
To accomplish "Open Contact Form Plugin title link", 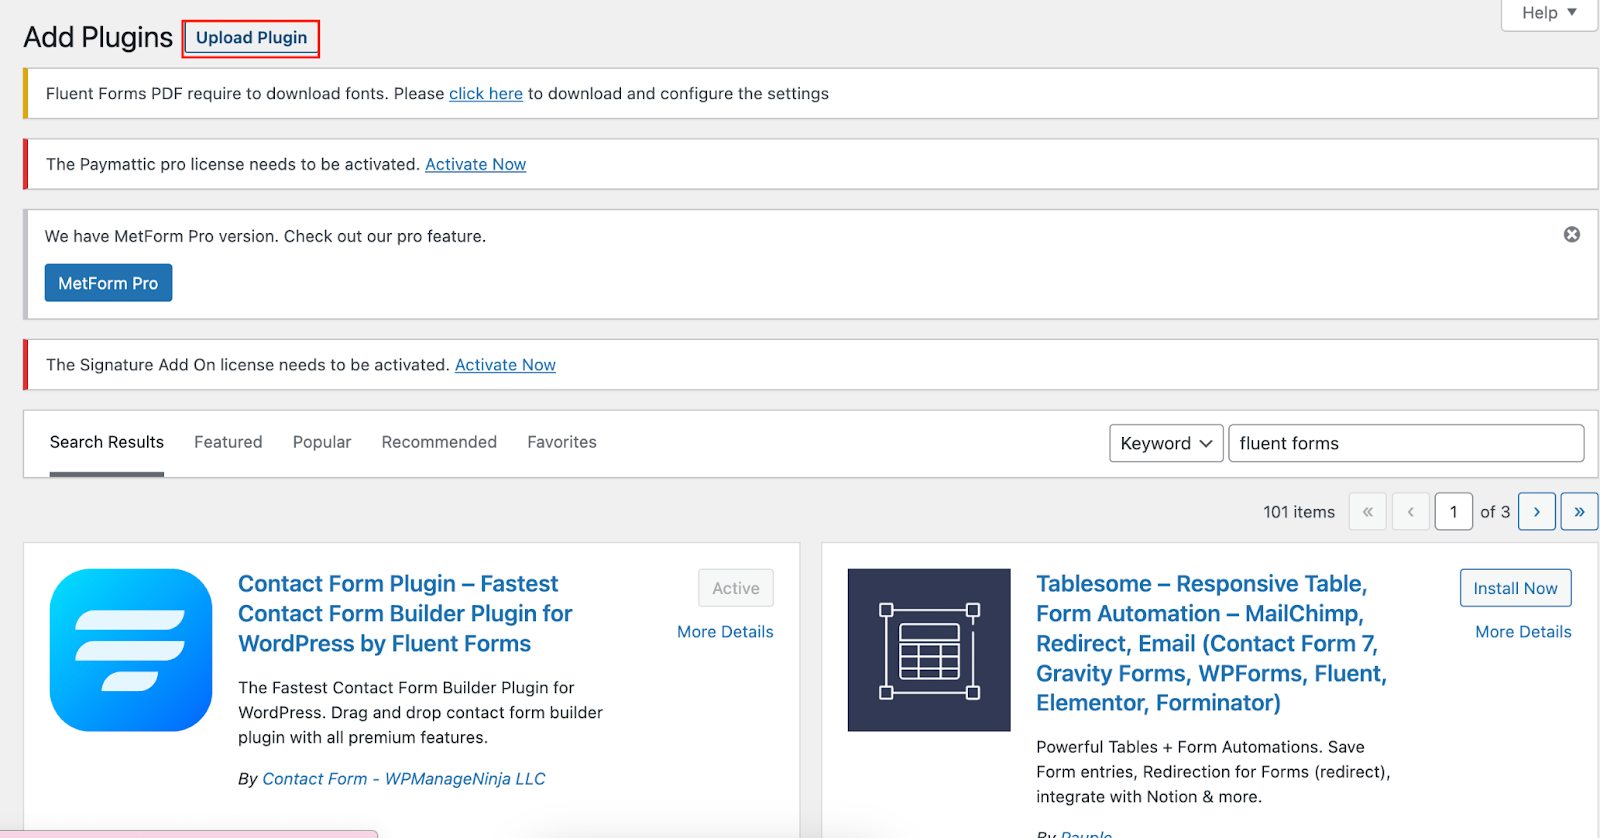I will pos(405,613).
